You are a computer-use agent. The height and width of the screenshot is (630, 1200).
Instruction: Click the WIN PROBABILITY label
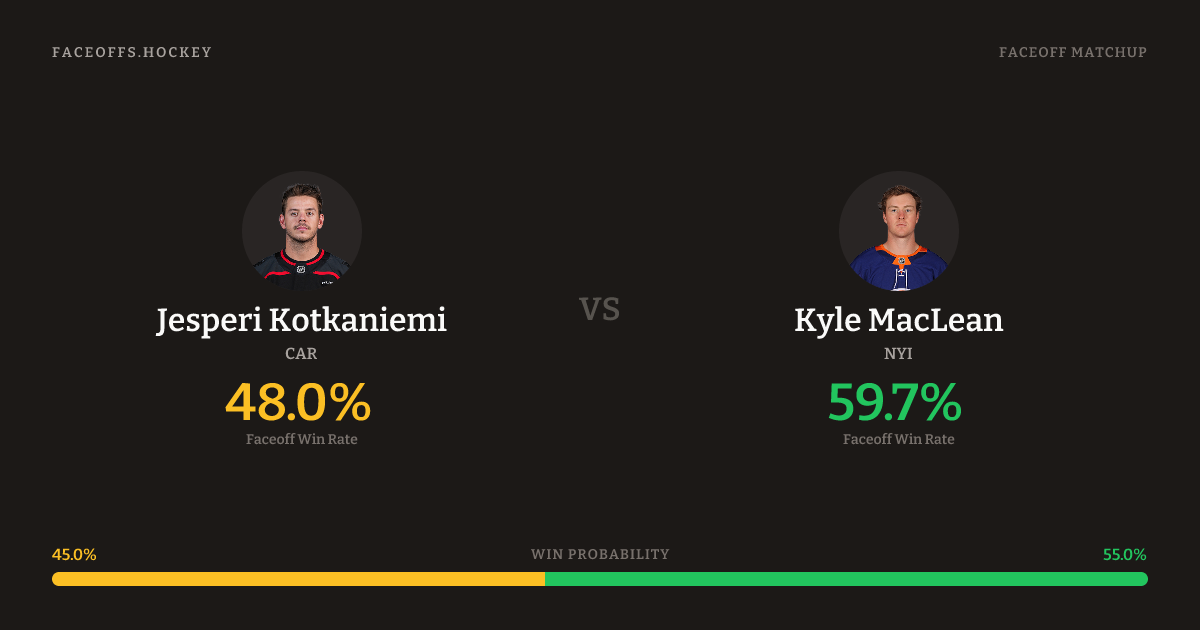(600, 554)
